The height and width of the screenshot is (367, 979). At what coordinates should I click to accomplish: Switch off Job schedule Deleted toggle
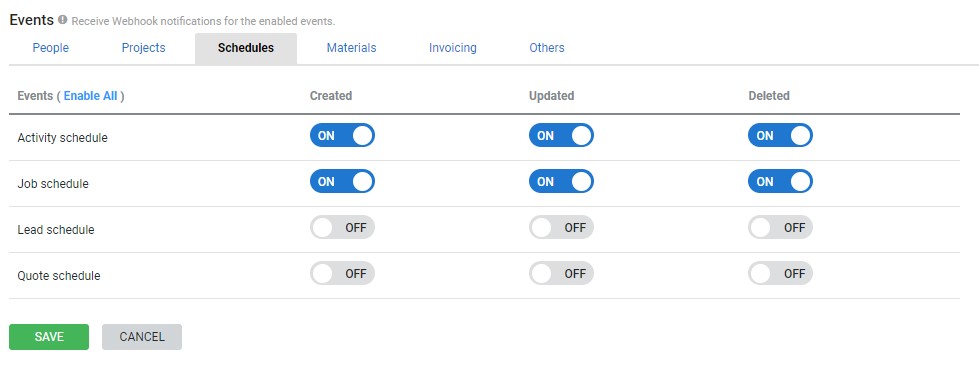(x=780, y=182)
